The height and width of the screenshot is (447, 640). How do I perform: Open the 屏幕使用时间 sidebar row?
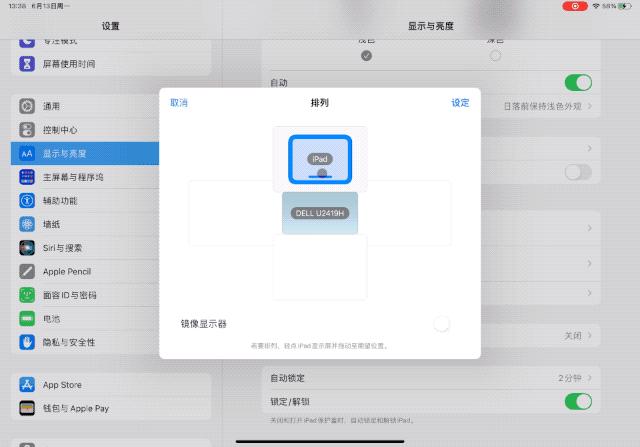[111, 64]
